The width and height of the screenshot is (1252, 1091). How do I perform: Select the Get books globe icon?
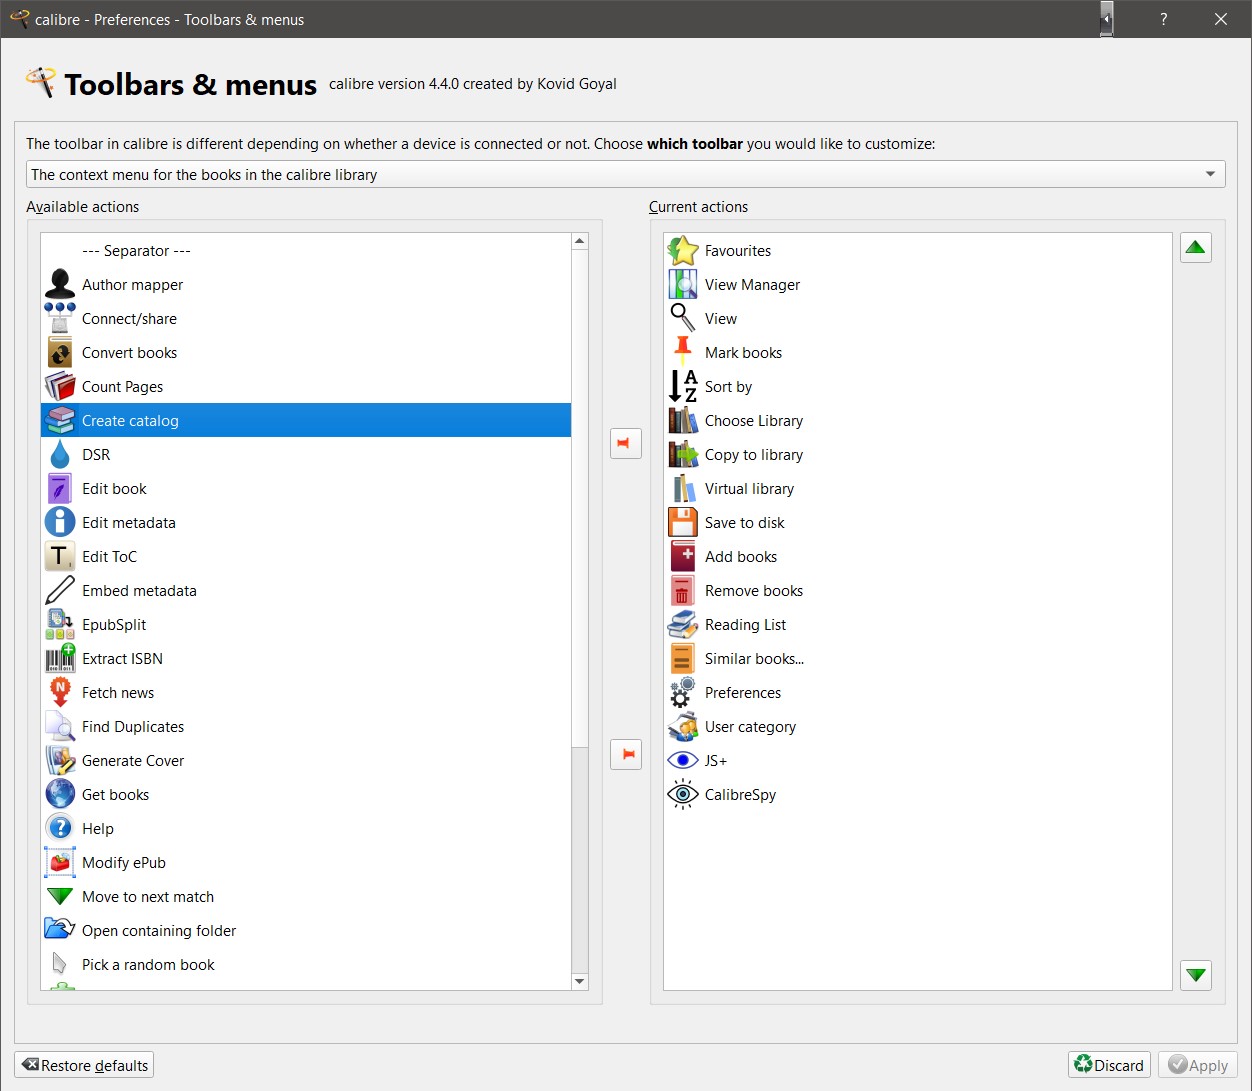[x=60, y=794]
